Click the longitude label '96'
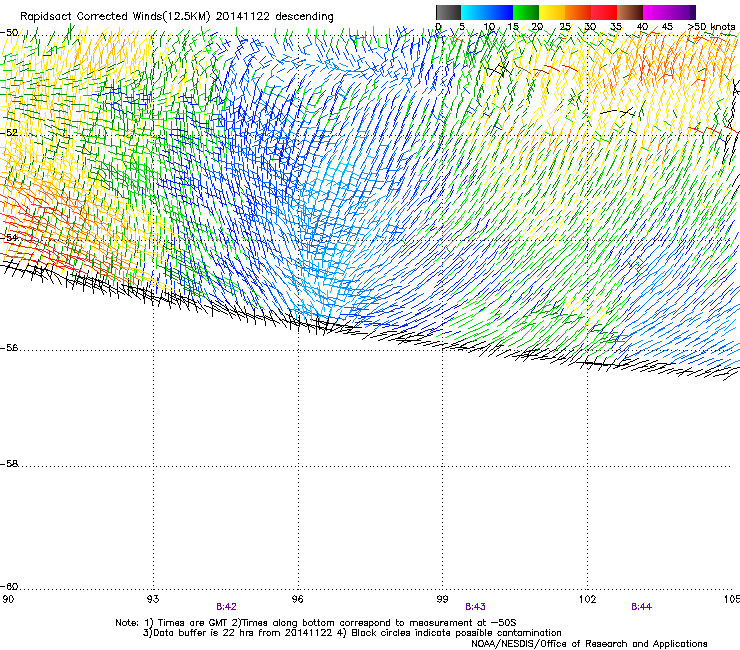This screenshot has height=650, width=740. click(x=298, y=599)
